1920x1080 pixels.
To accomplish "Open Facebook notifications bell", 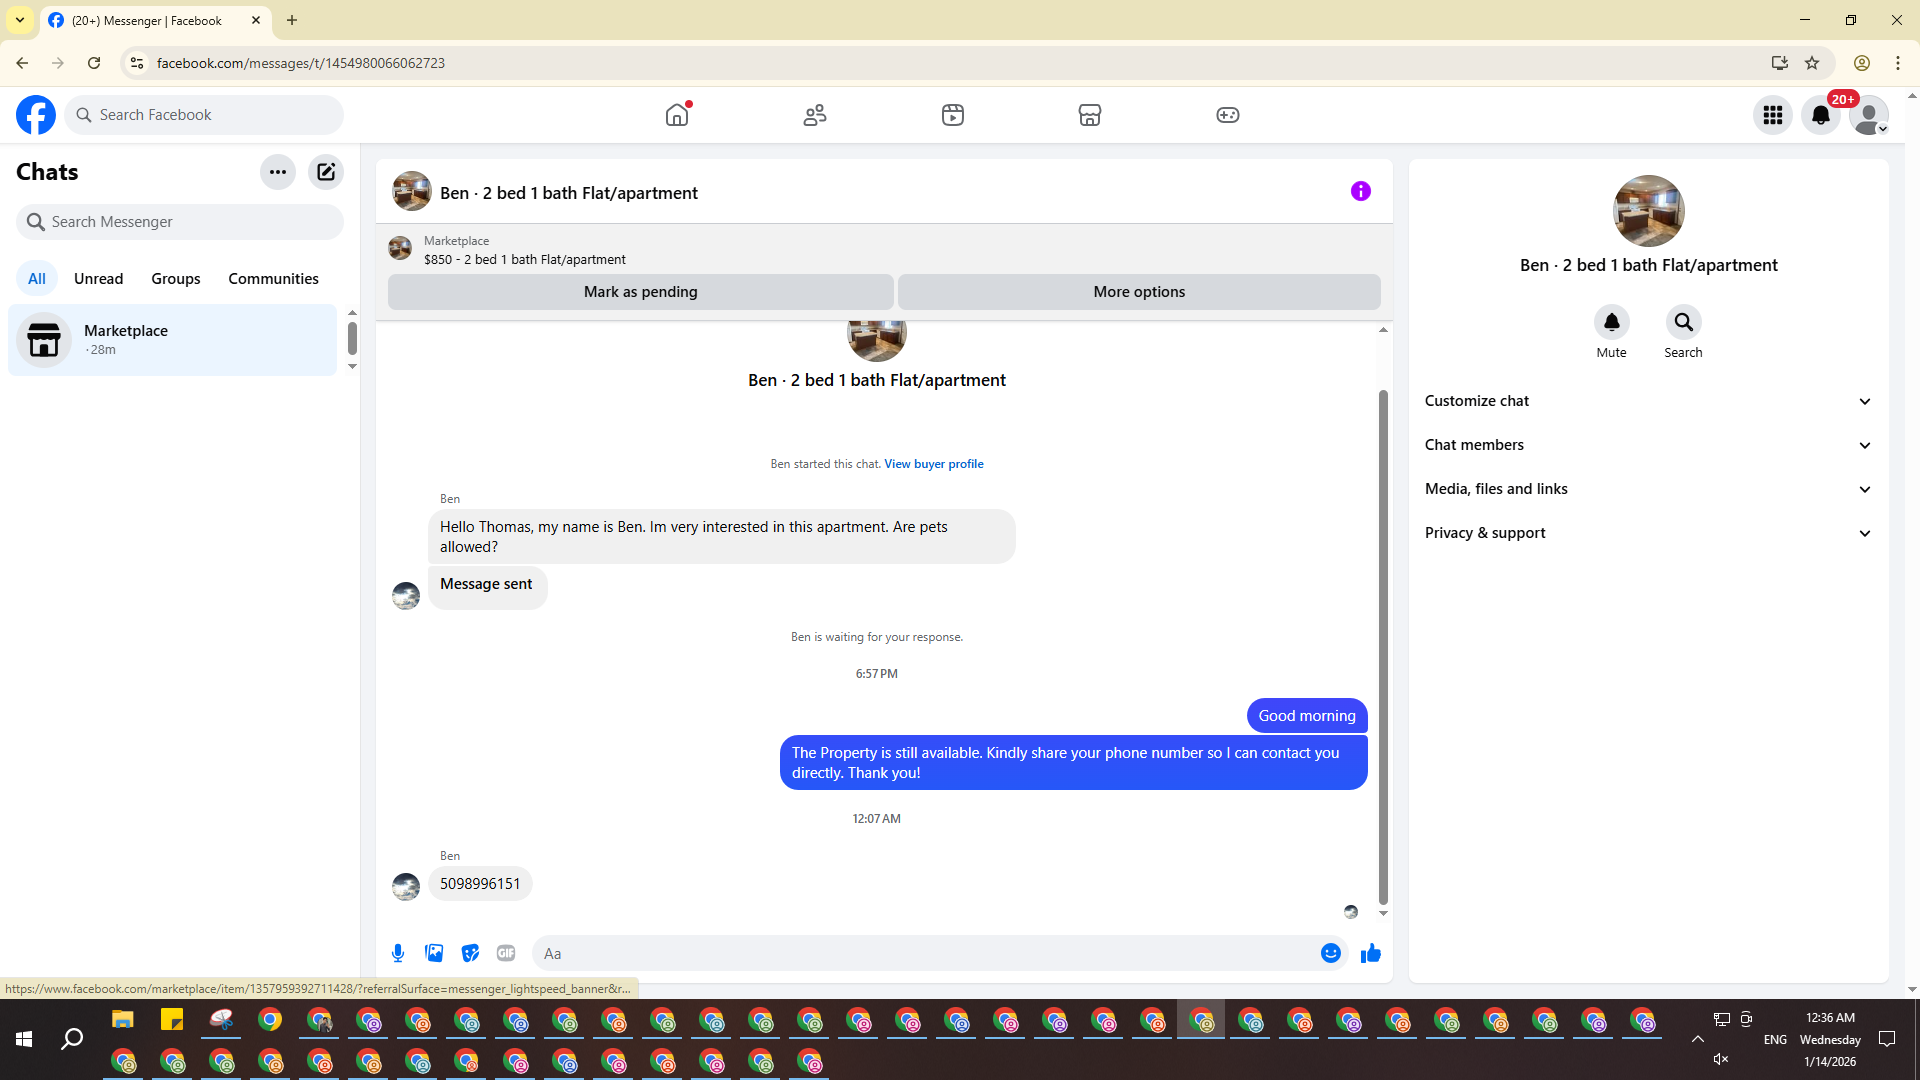I will point(1820,115).
